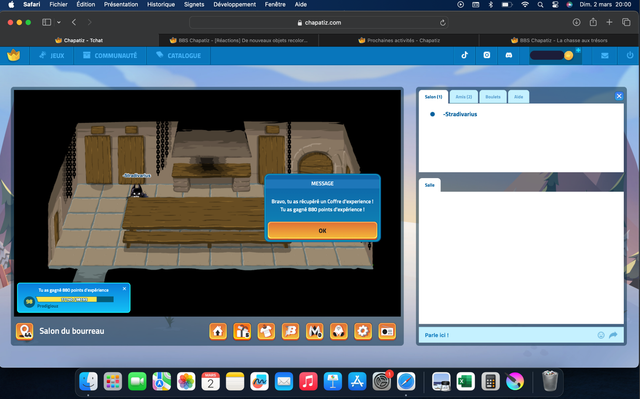Open the Safari share button
Viewport: 640px width, 399px height.
(593, 22)
